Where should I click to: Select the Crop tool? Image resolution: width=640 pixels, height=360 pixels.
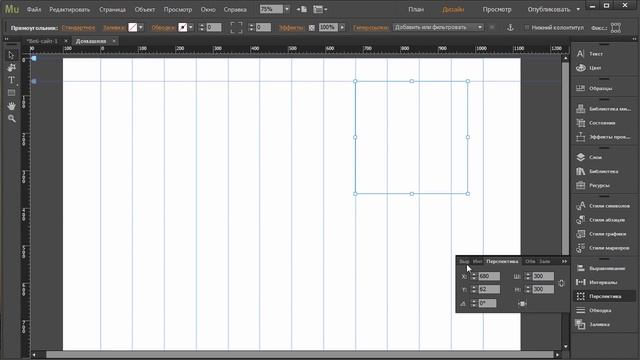11,68
